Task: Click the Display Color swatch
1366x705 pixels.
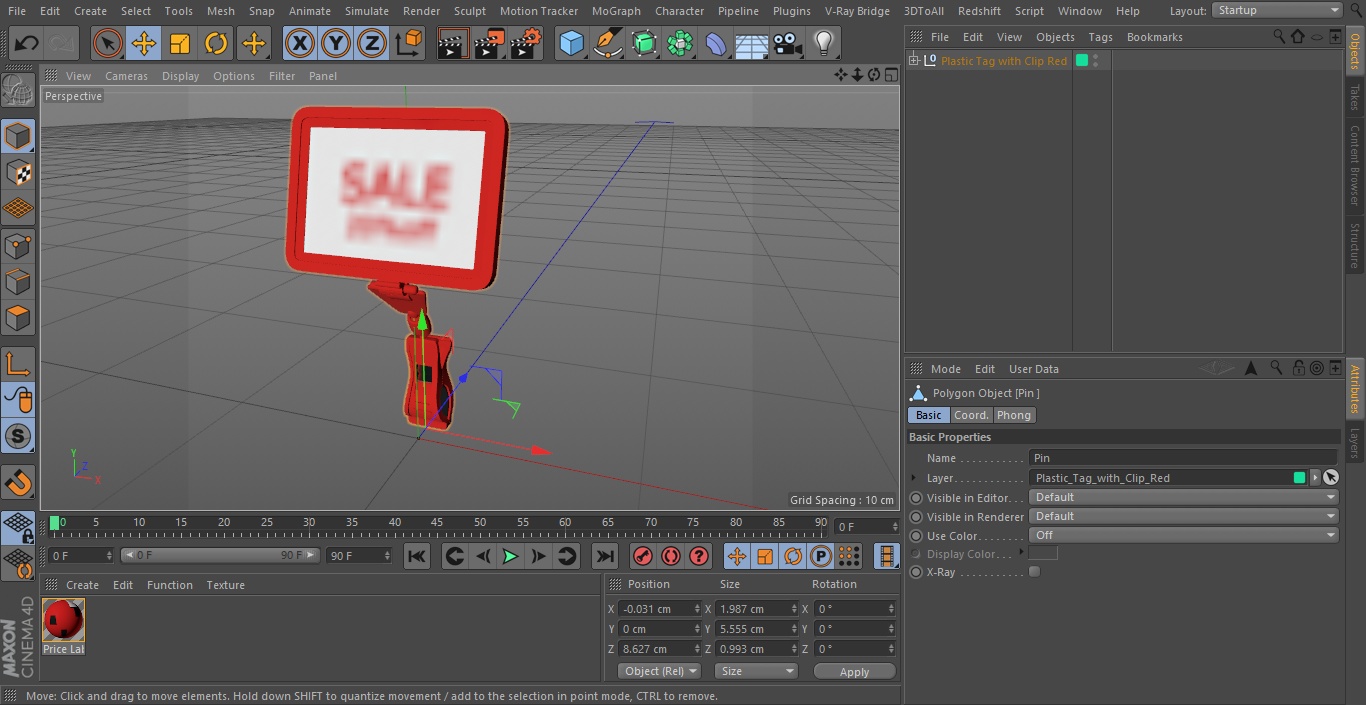Action: click(x=1043, y=553)
